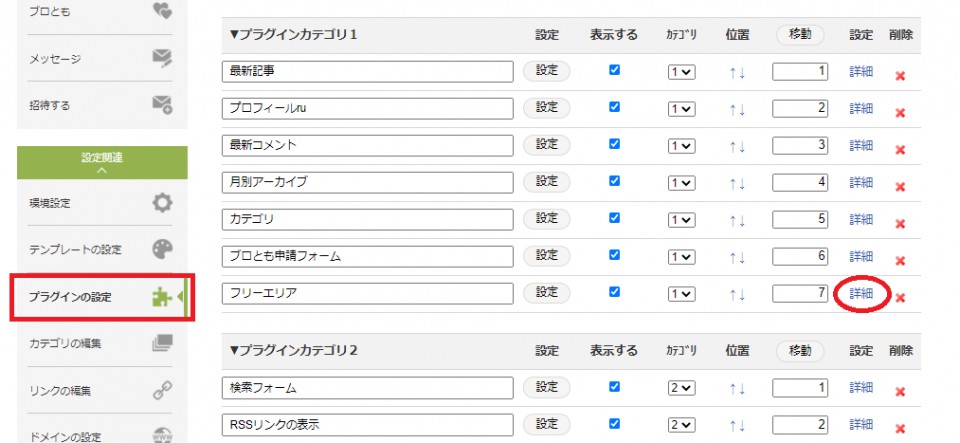This screenshot has width=960, height=443.
Task: Toggle 表示する checkbox for カテゴリ plugin
Action: tap(614, 218)
